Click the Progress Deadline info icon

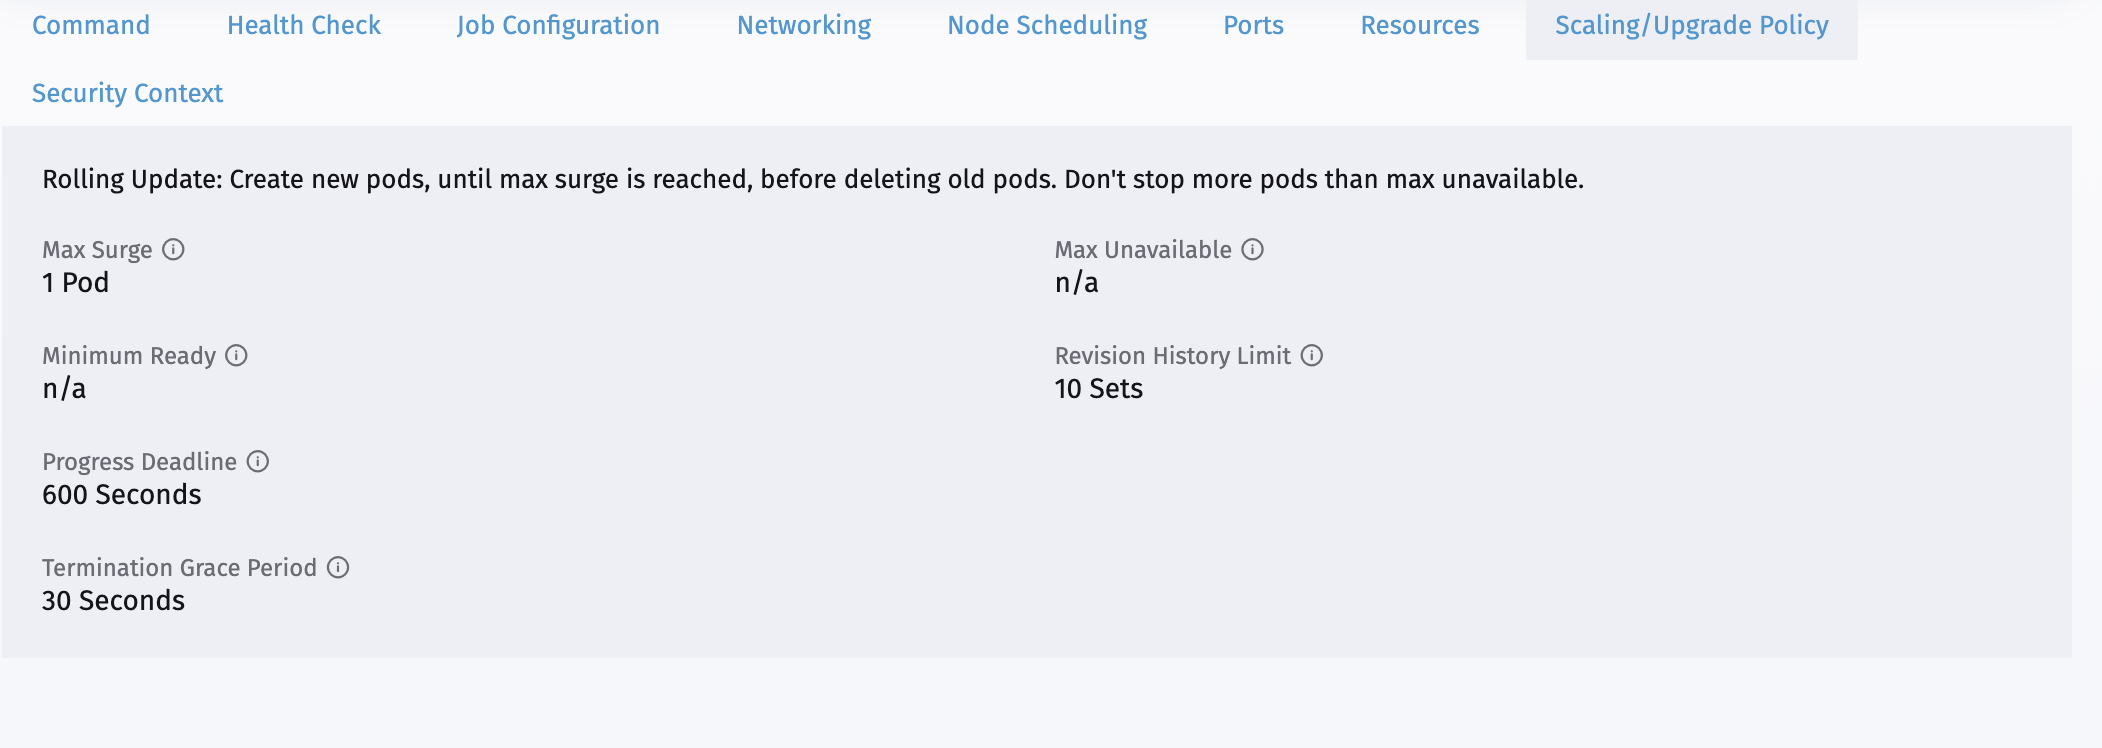coord(259,462)
